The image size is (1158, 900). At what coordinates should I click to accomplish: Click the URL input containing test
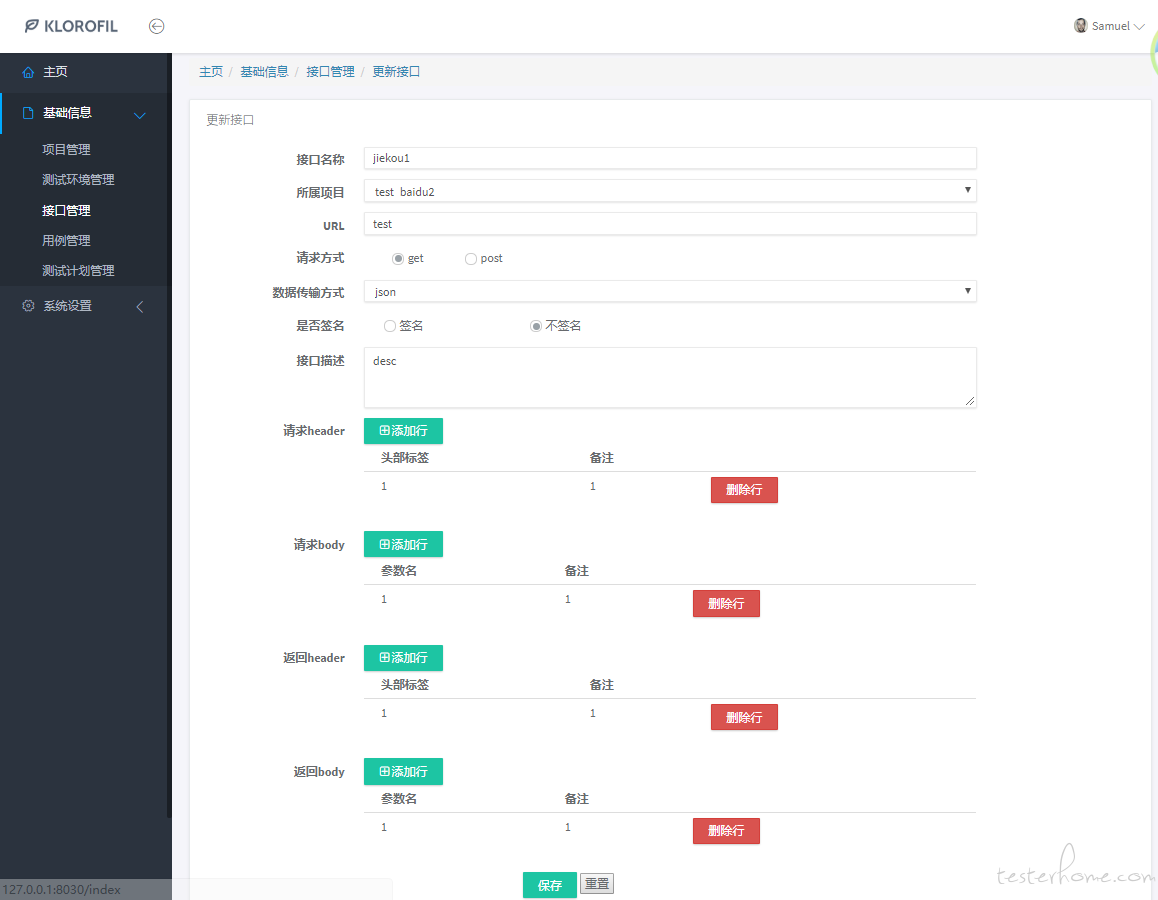(x=670, y=224)
